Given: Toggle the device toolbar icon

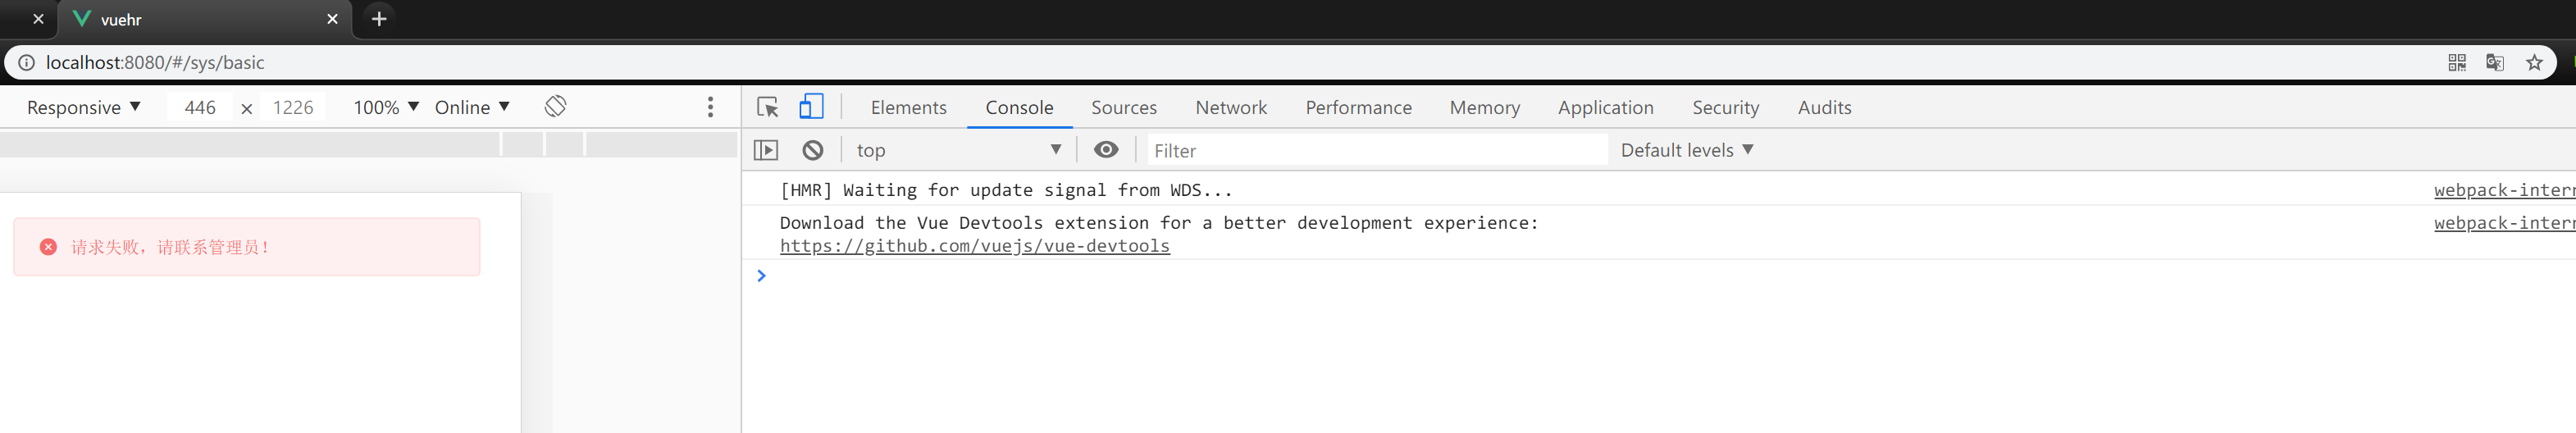Looking at the screenshot, I should click(811, 107).
